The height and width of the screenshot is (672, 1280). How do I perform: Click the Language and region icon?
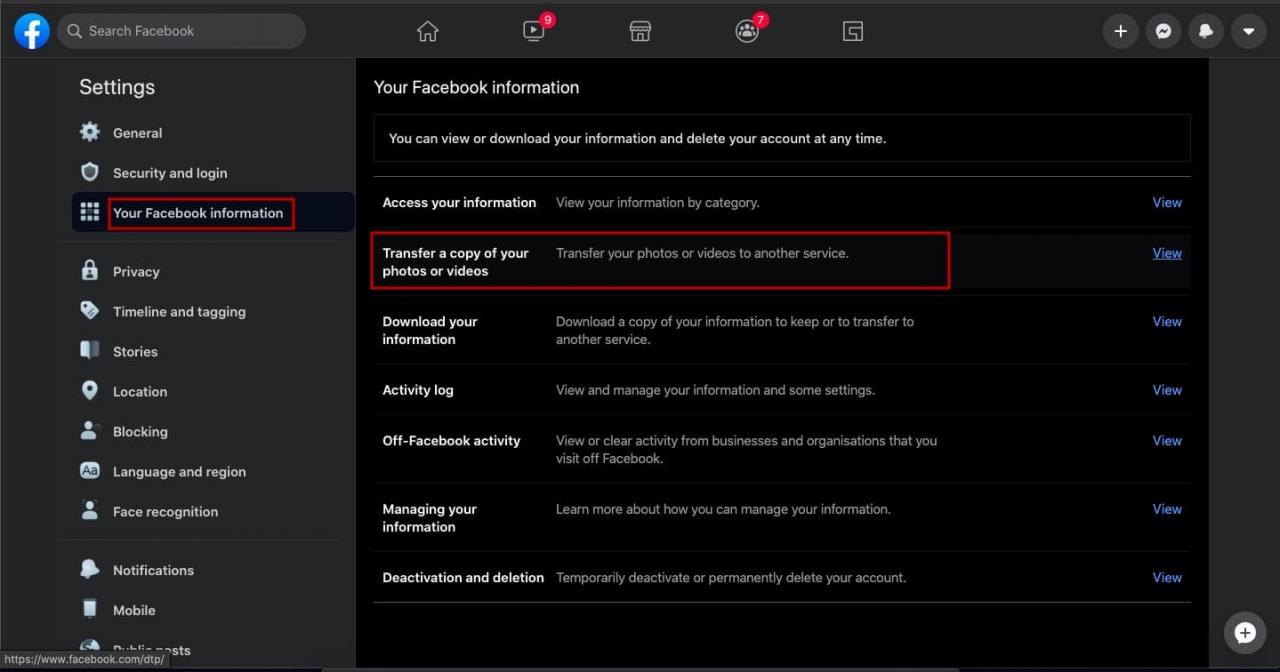[90, 471]
